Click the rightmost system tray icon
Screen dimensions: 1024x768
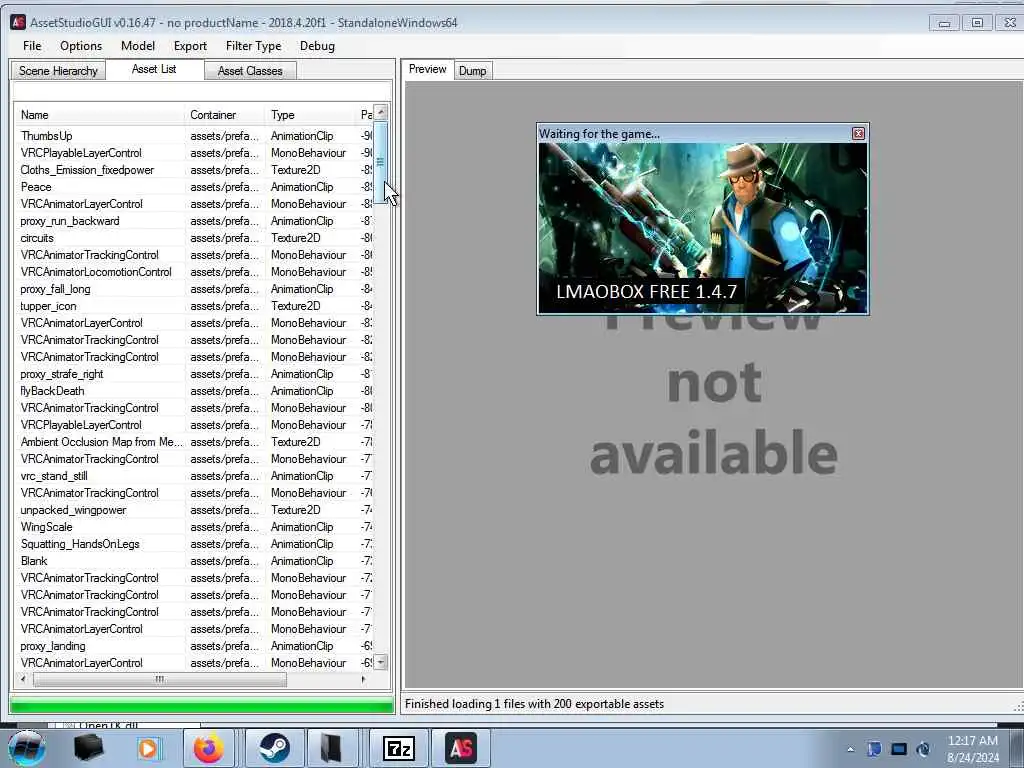click(x=923, y=749)
